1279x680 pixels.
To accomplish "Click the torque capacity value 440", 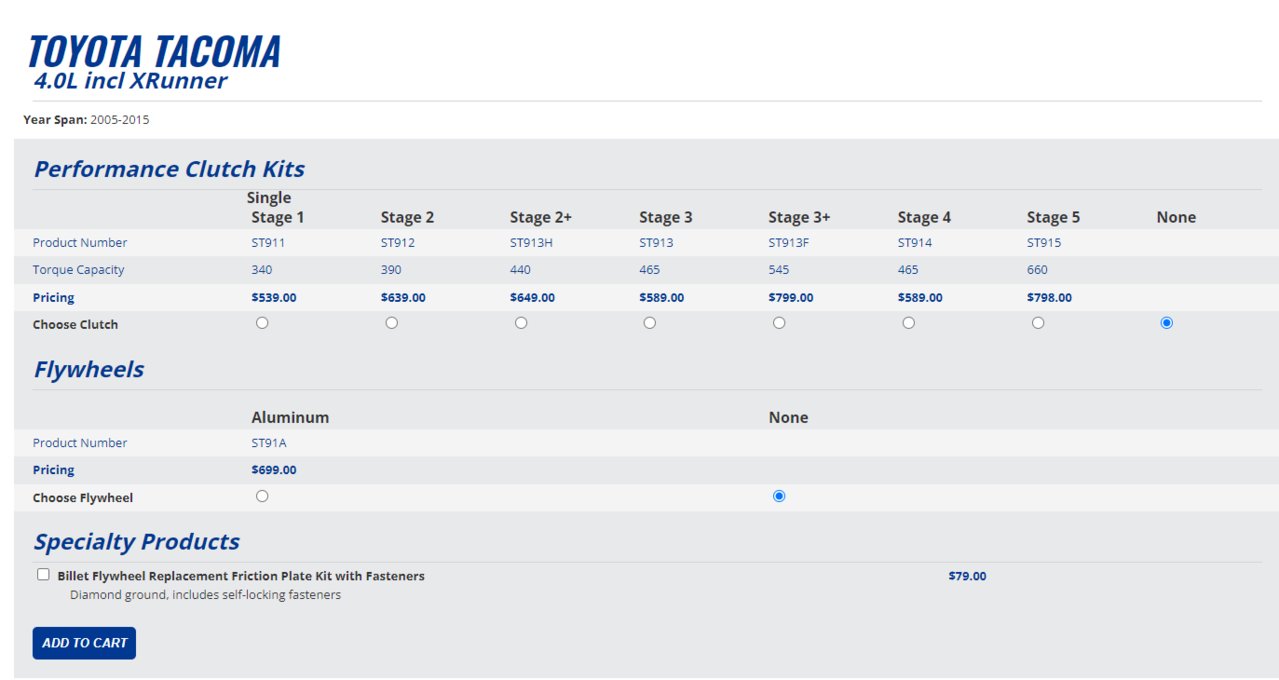I will point(520,270).
